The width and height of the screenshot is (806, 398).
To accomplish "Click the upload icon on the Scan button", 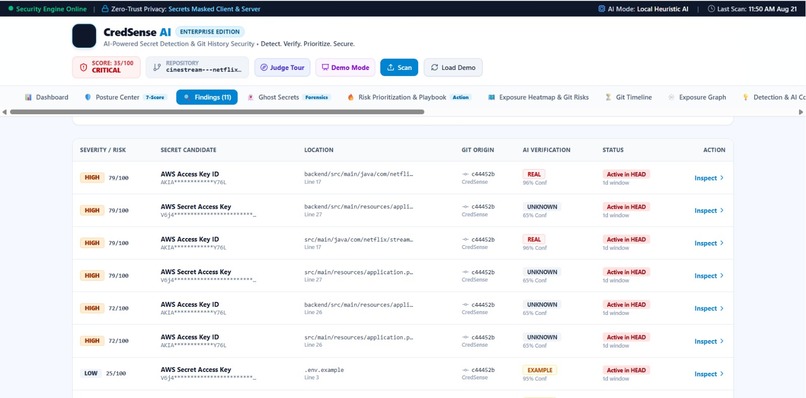I will click(x=391, y=67).
